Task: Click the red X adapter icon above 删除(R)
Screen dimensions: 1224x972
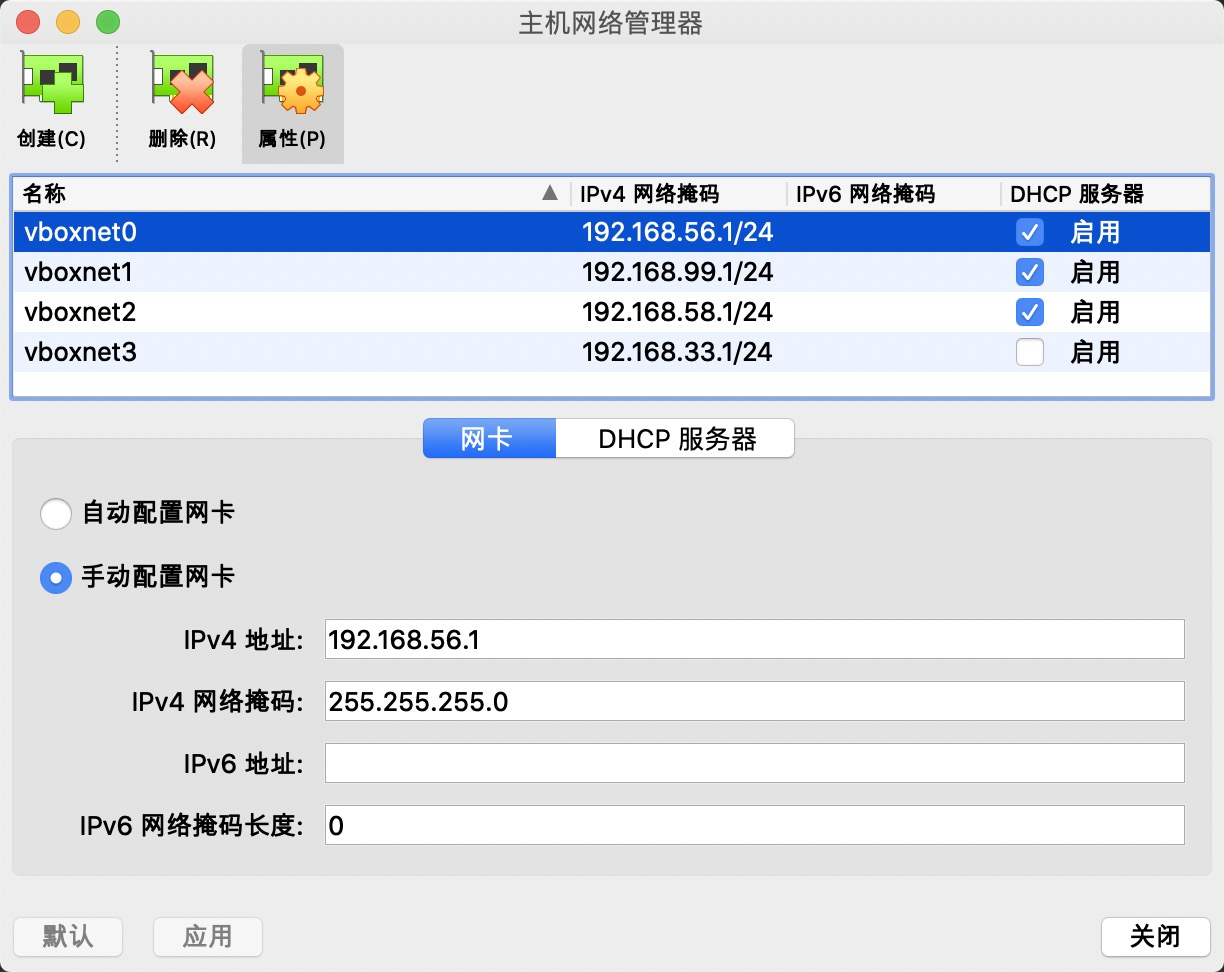Action: pyautogui.click(x=180, y=84)
